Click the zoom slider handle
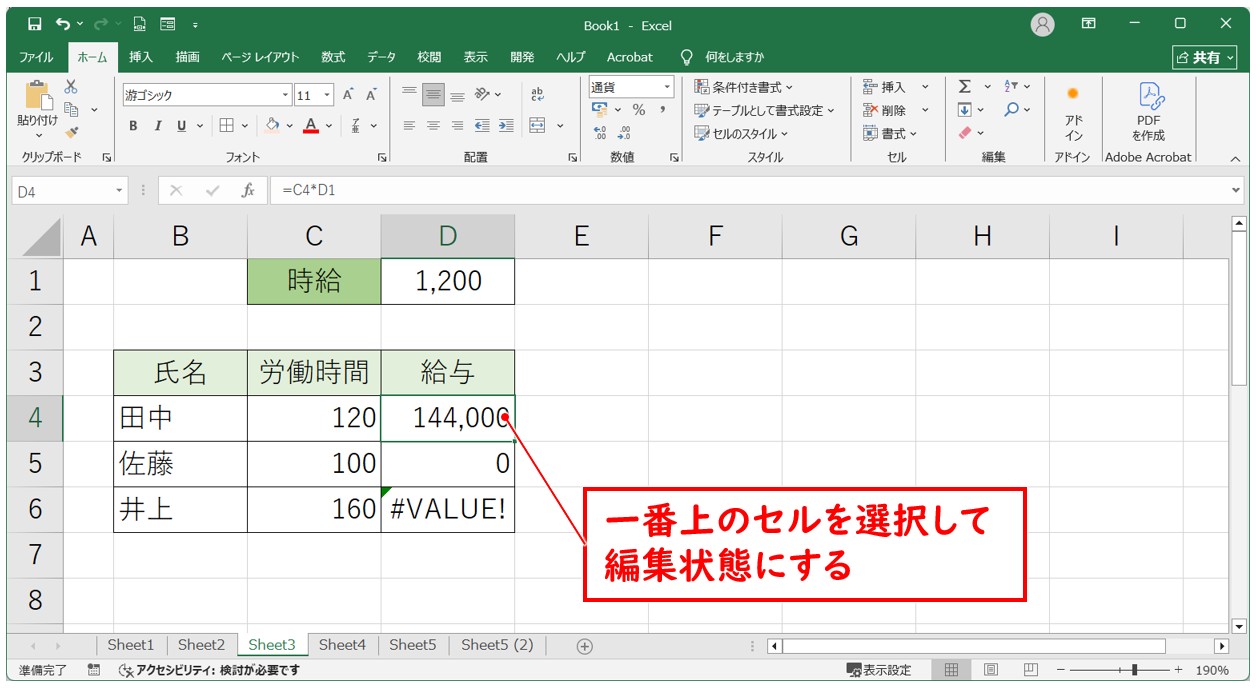This screenshot has height=688, width=1256. click(x=1133, y=670)
